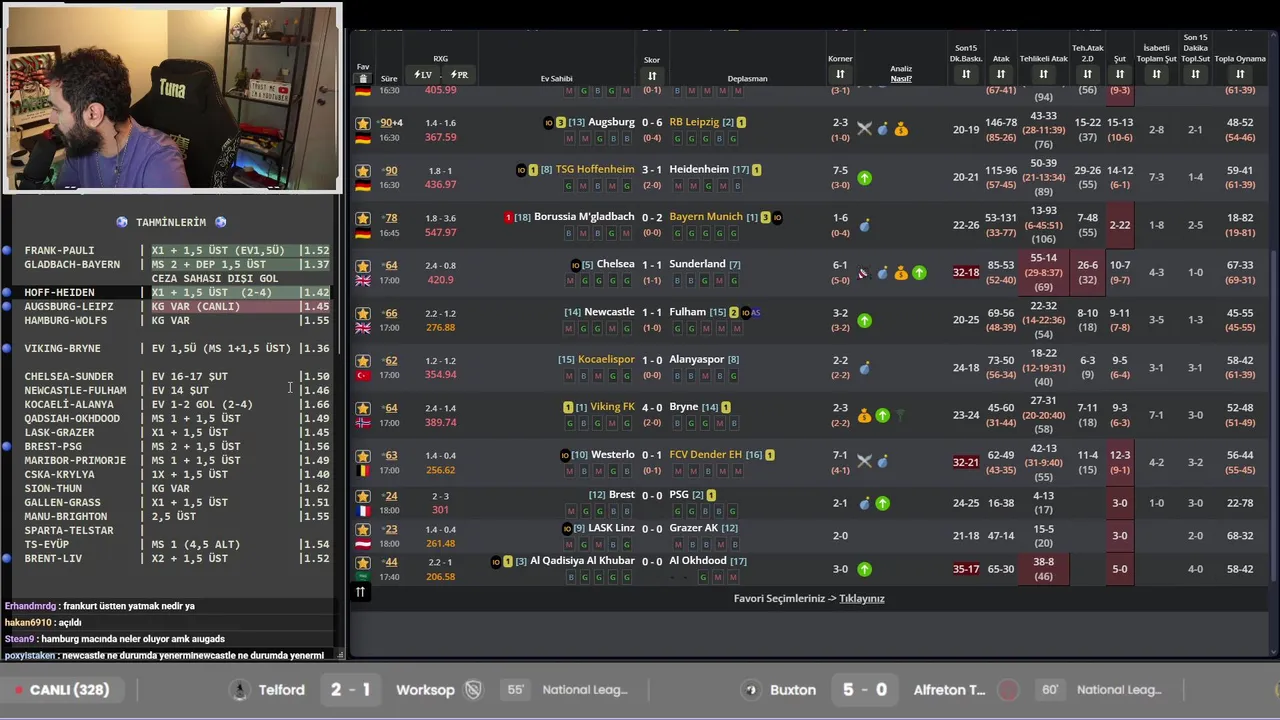1280x720 pixels.
Task: Click green up arrow in Brest row
Action: coord(883,503)
